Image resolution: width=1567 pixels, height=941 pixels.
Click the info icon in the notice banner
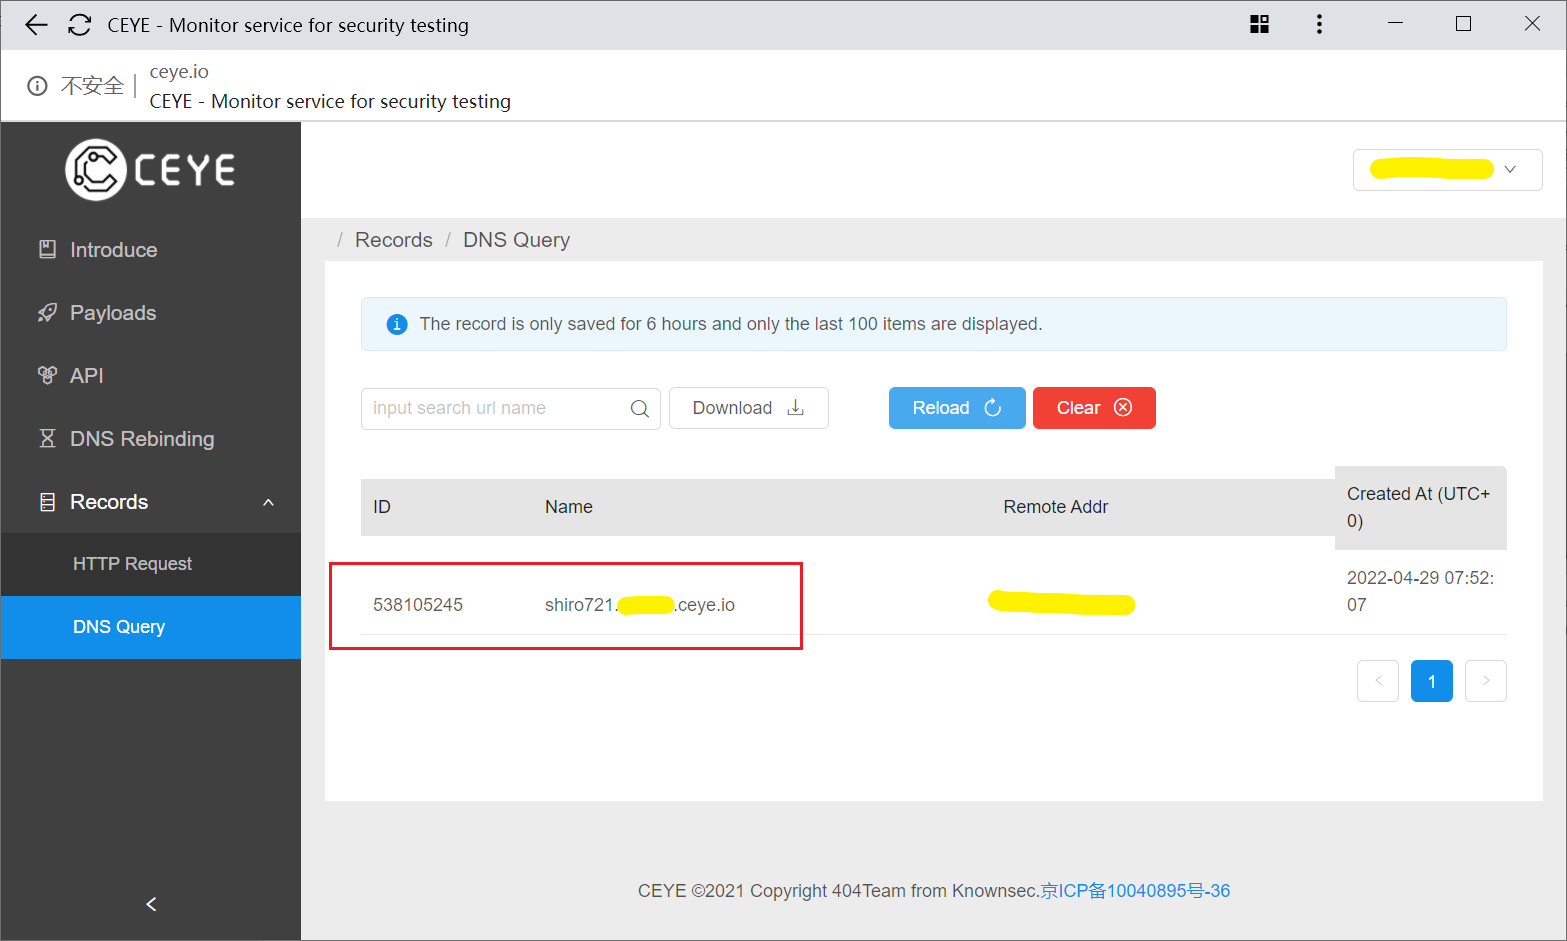[397, 324]
